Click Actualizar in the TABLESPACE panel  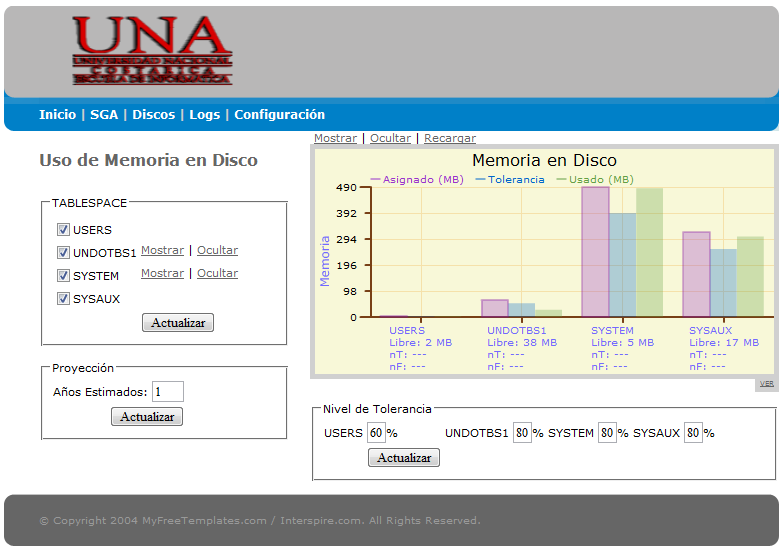click(178, 323)
